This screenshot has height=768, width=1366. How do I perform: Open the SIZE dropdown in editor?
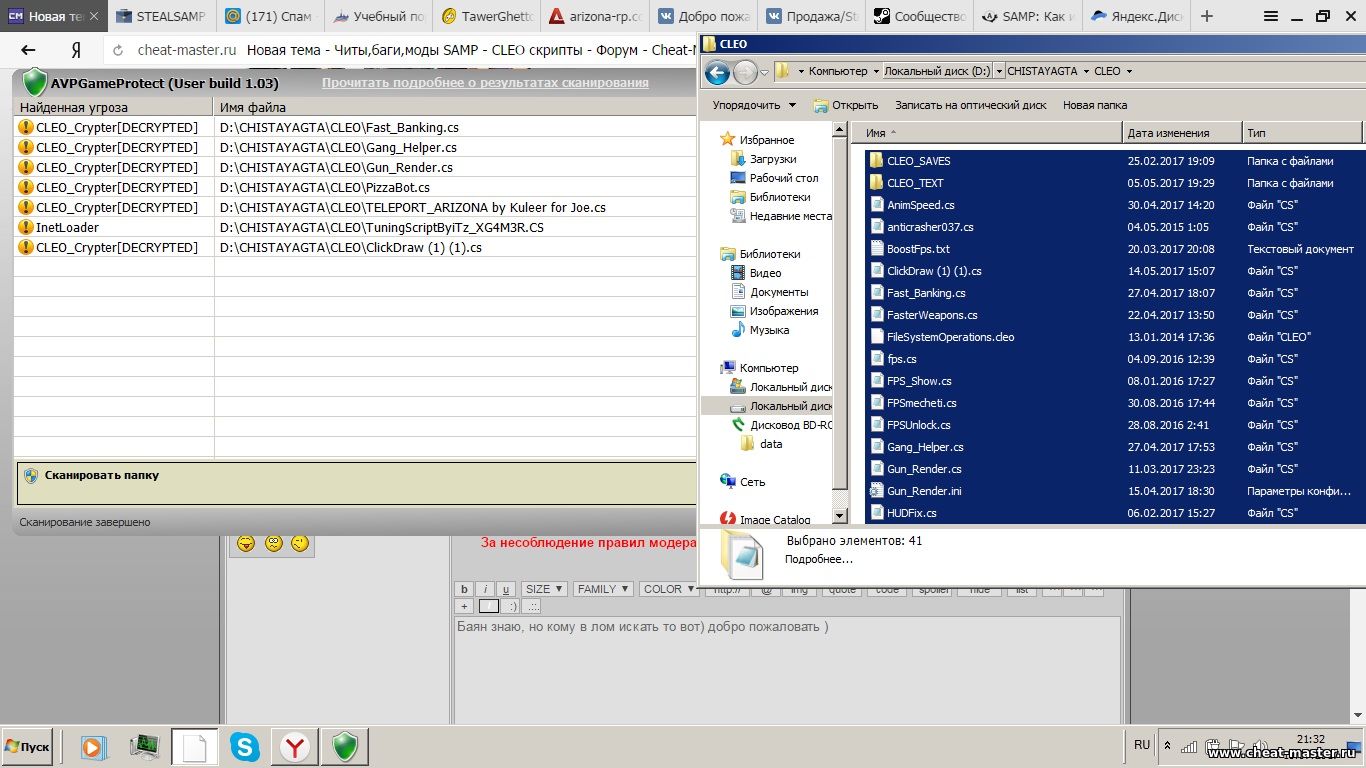544,589
